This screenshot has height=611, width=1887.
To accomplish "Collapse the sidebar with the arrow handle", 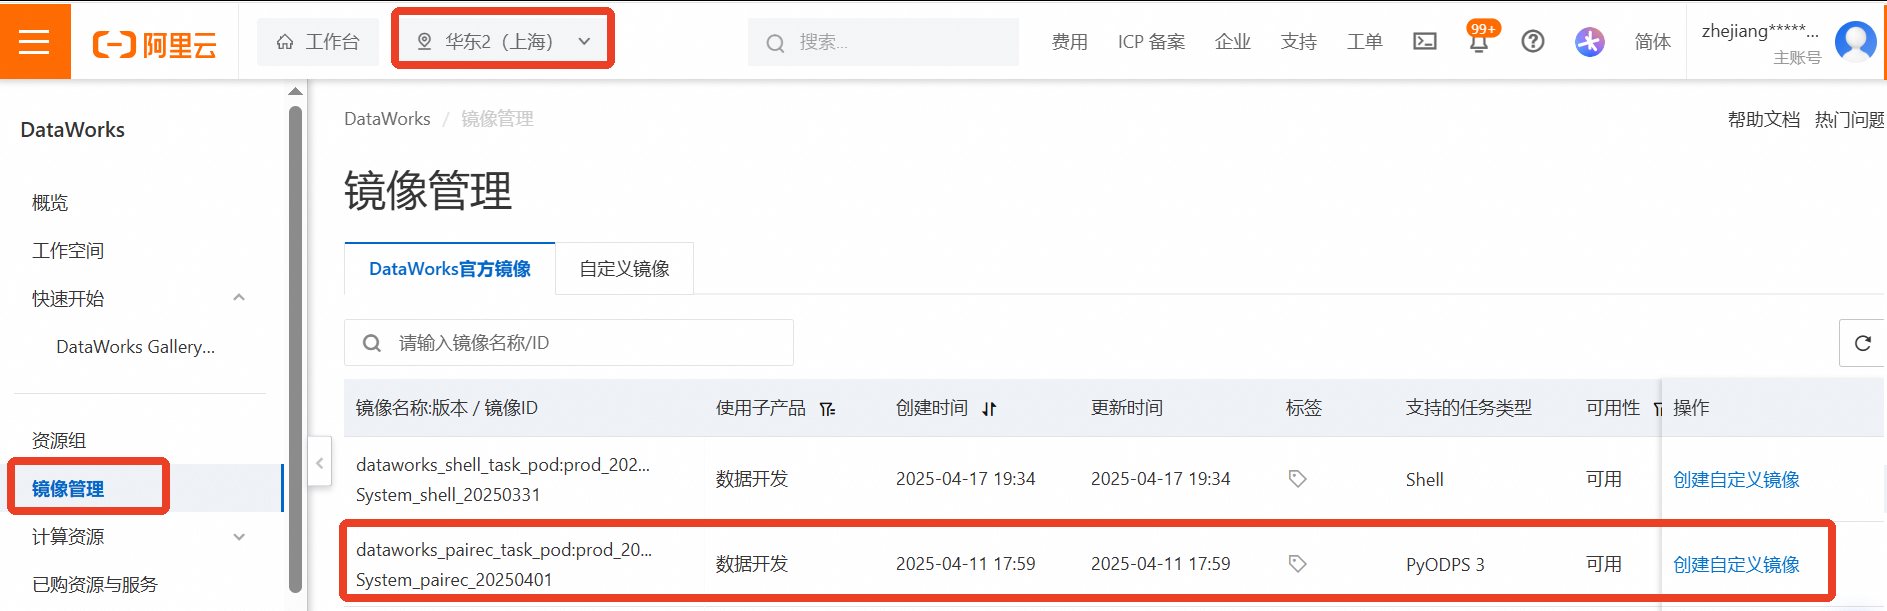I will (319, 462).
